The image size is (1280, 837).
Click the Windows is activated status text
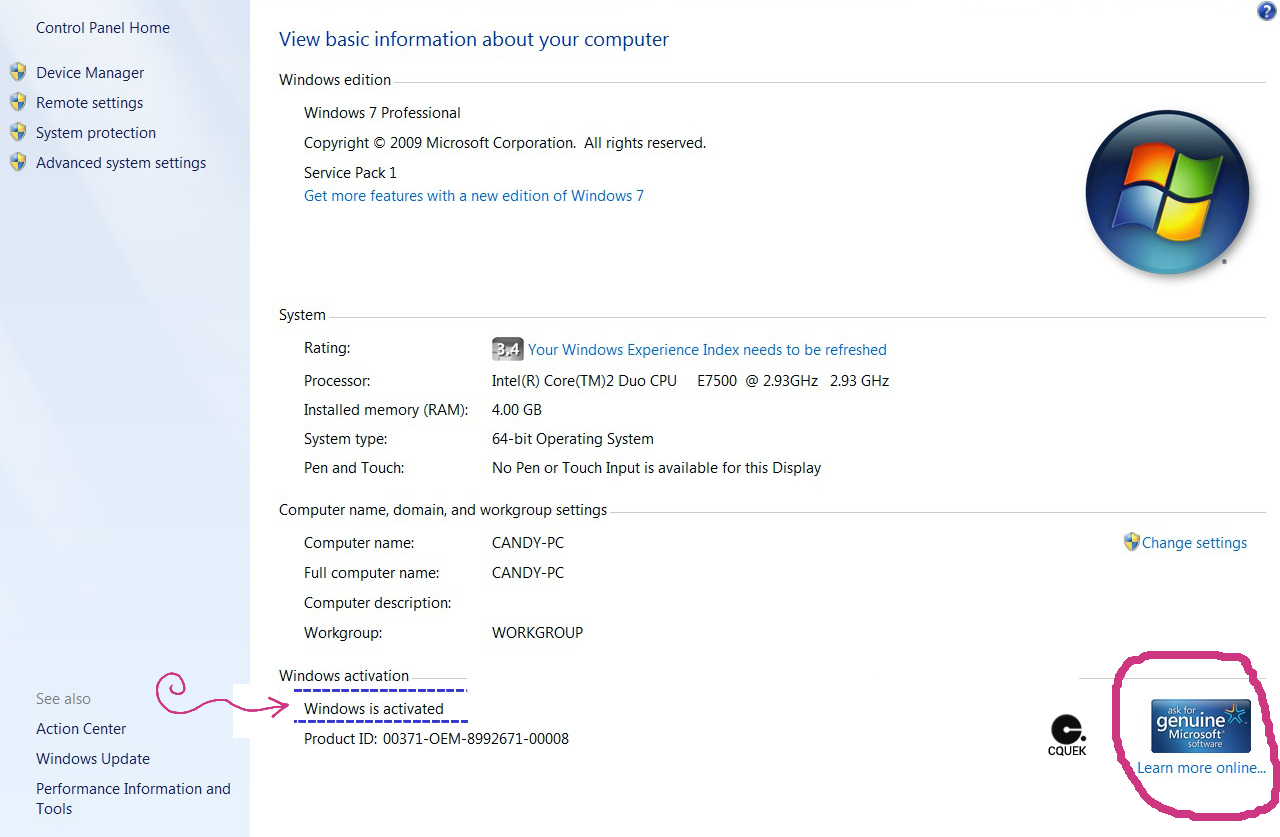pyautogui.click(x=374, y=709)
